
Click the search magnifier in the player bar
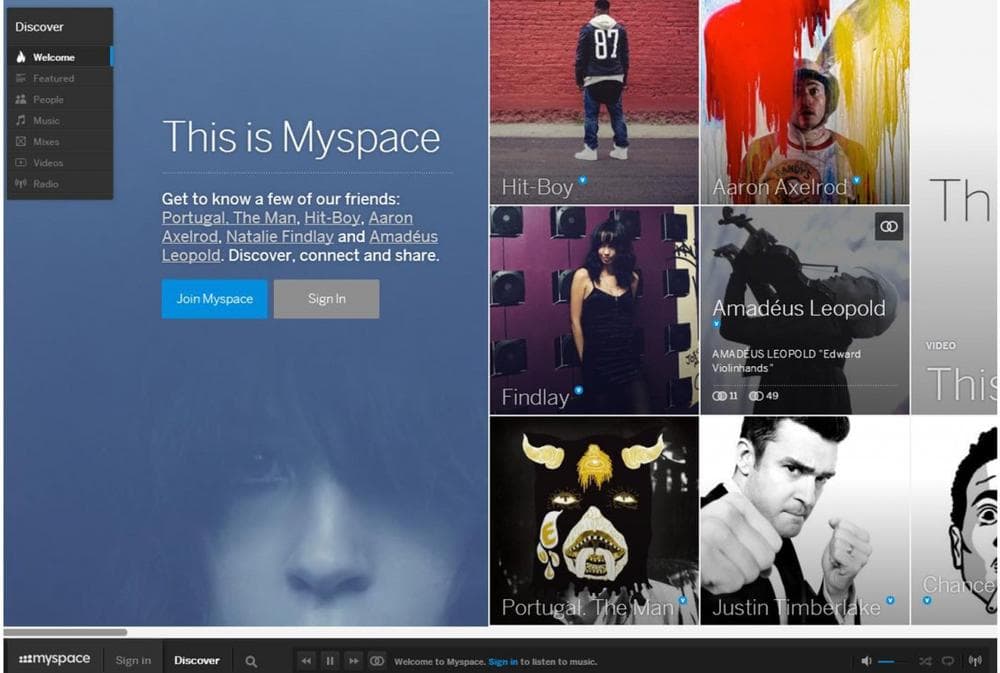pyautogui.click(x=249, y=660)
